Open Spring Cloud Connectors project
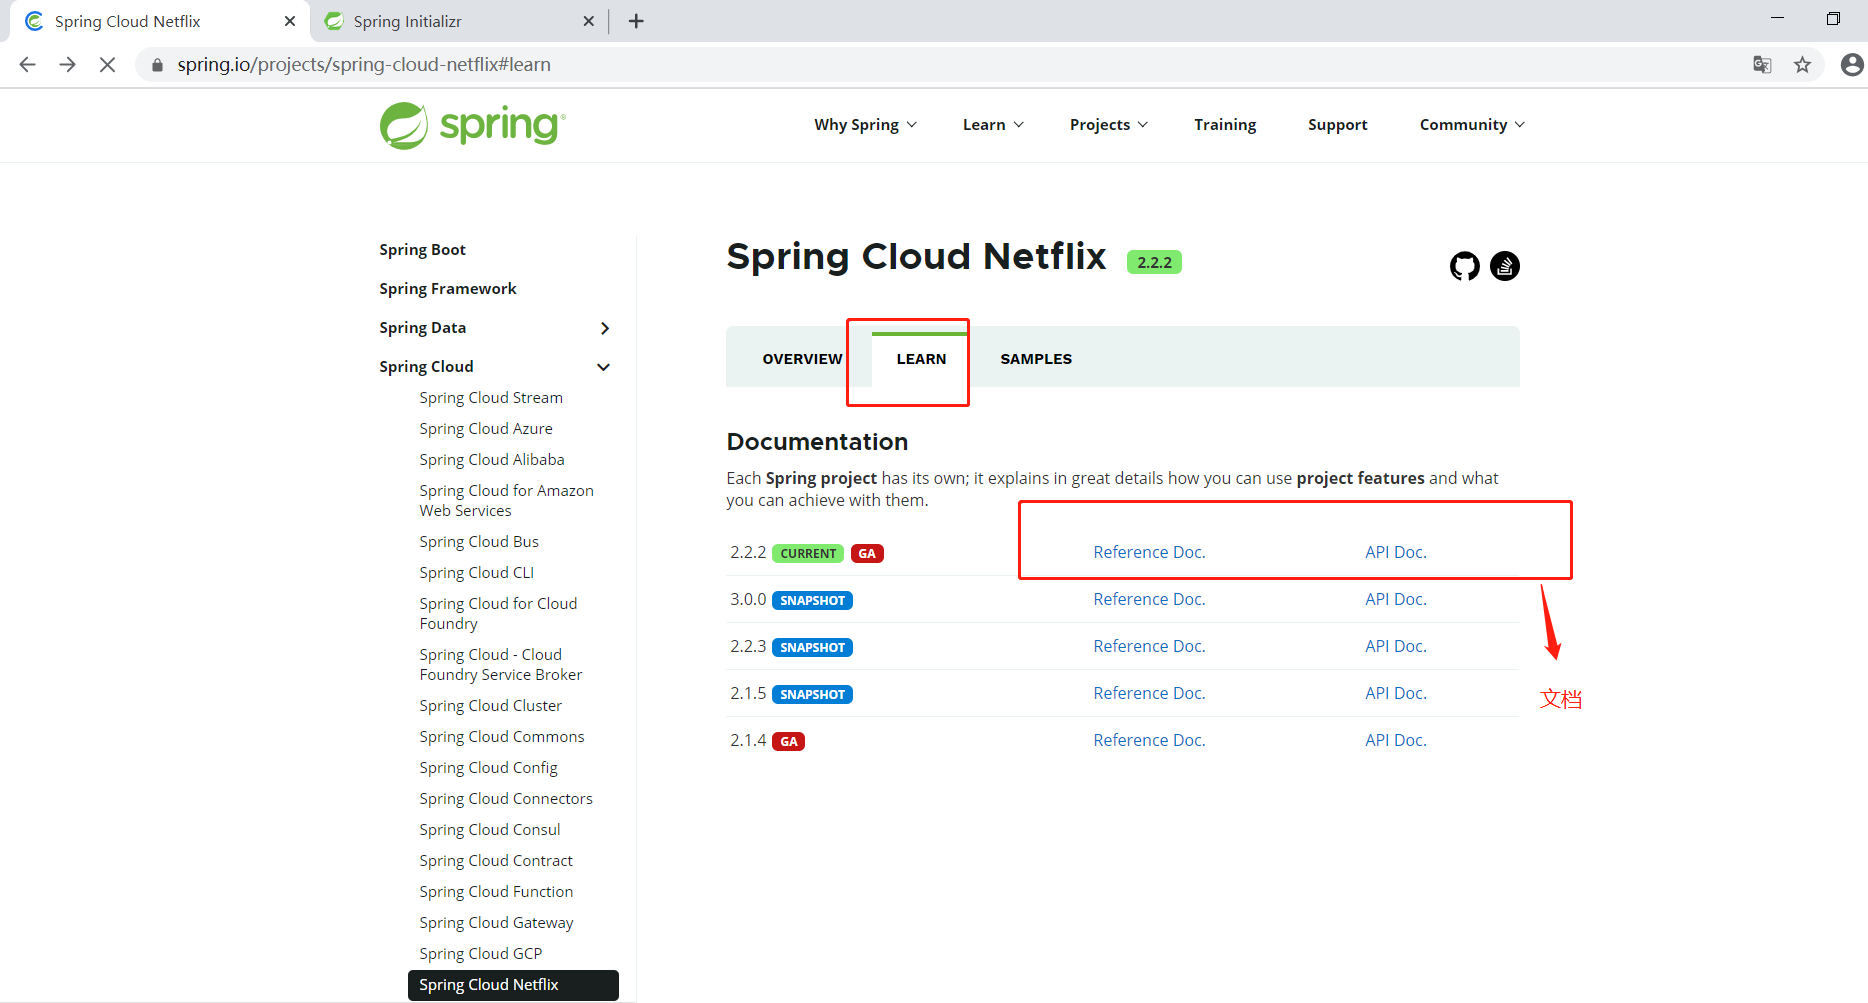This screenshot has height=1003, width=1868. 506,799
